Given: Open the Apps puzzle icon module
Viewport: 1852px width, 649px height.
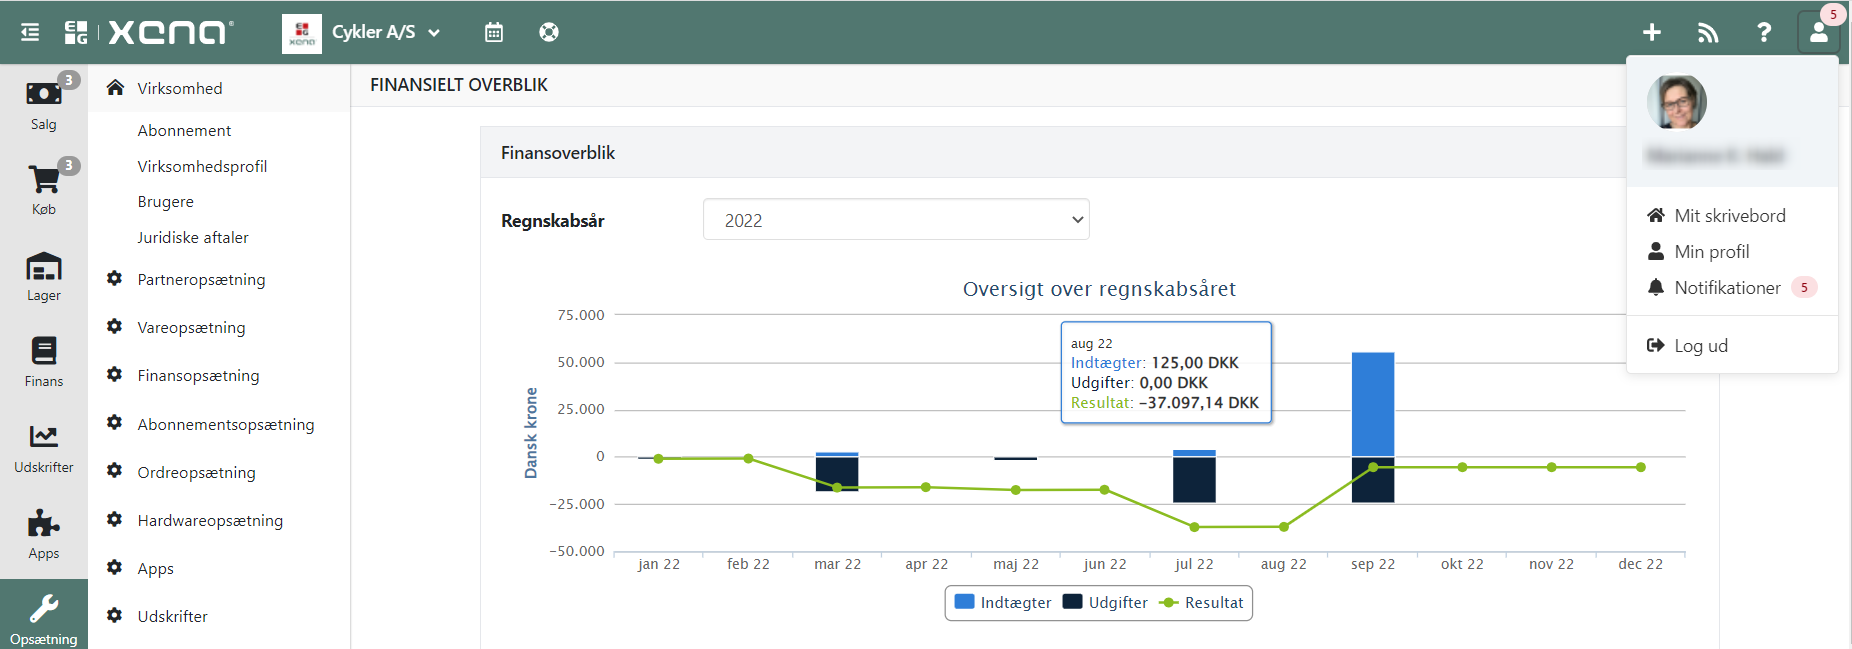Looking at the screenshot, I should coord(43,533).
